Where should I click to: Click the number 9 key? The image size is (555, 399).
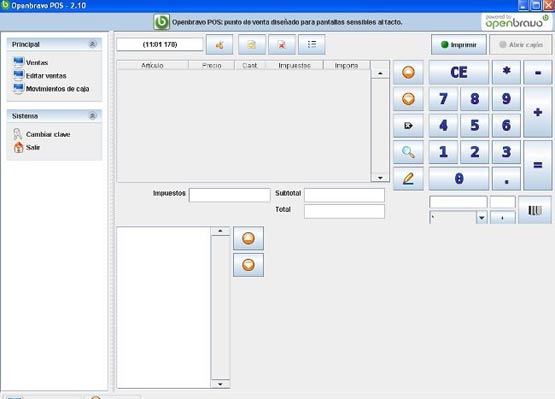(x=507, y=99)
